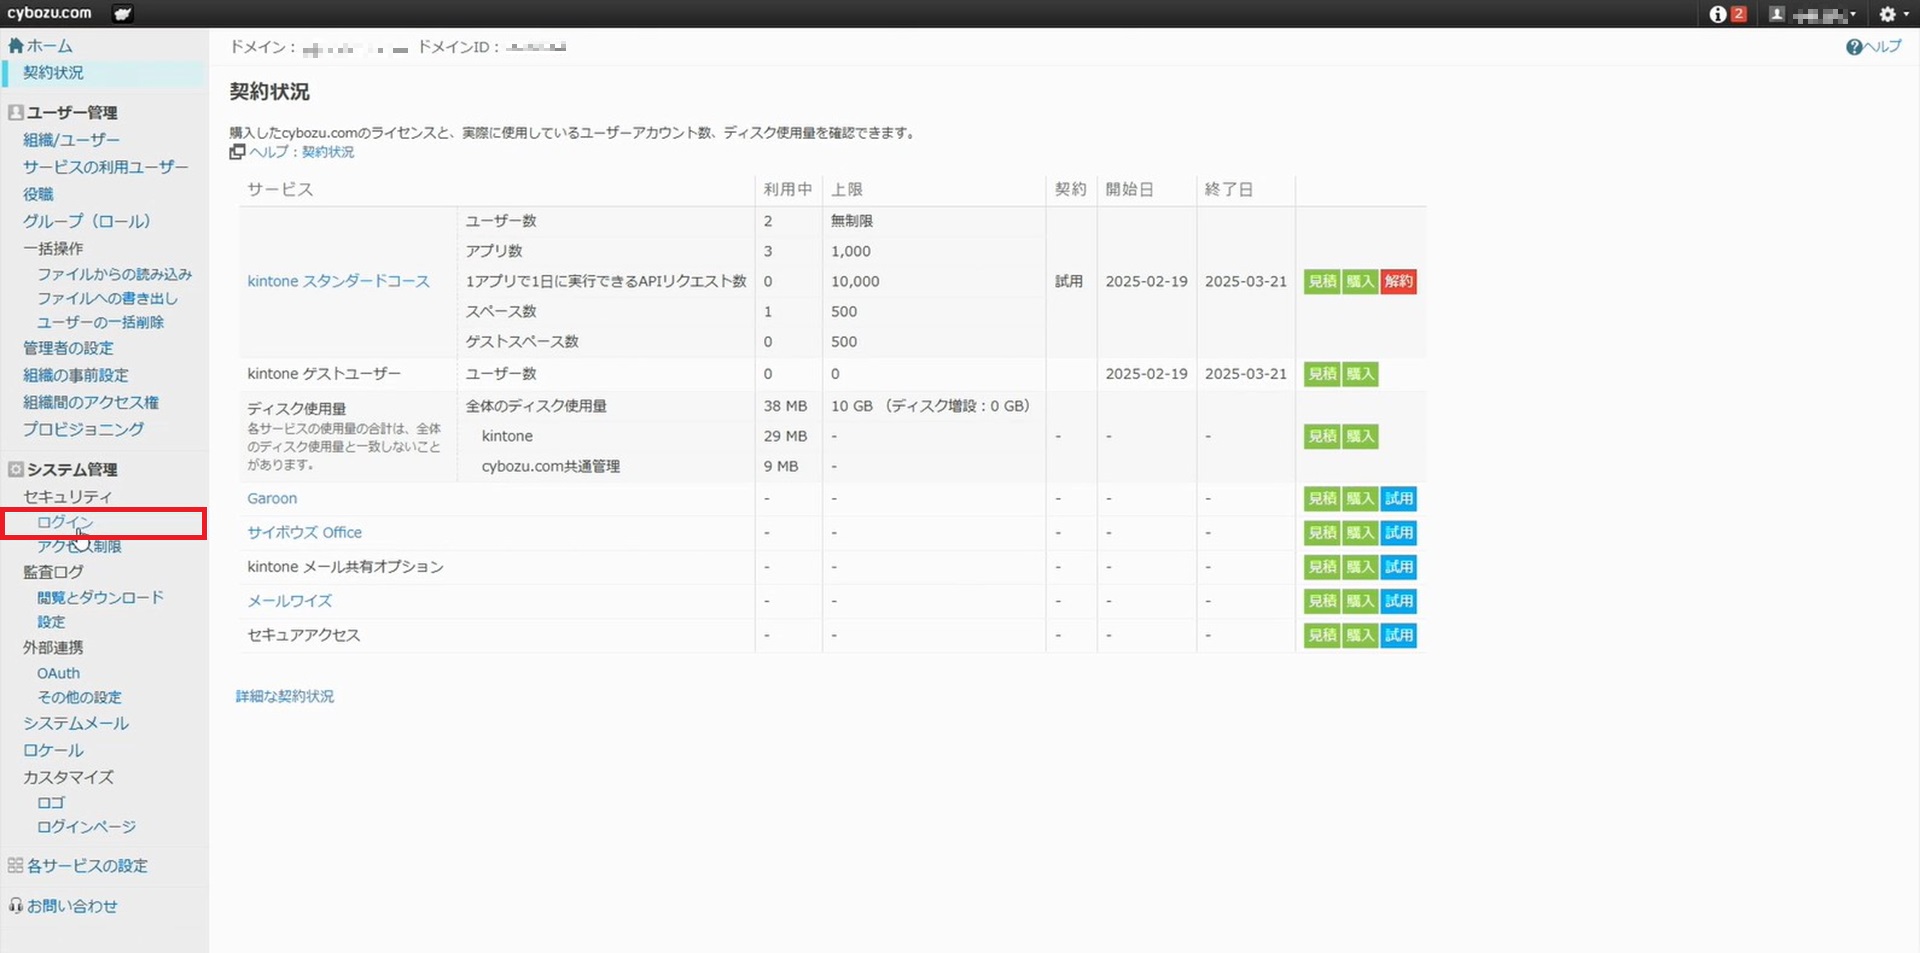Click the cybozu.com logo text
Image resolution: width=1920 pixels, height=953 pixels.
pyautogui.click(x=49, y=13)
